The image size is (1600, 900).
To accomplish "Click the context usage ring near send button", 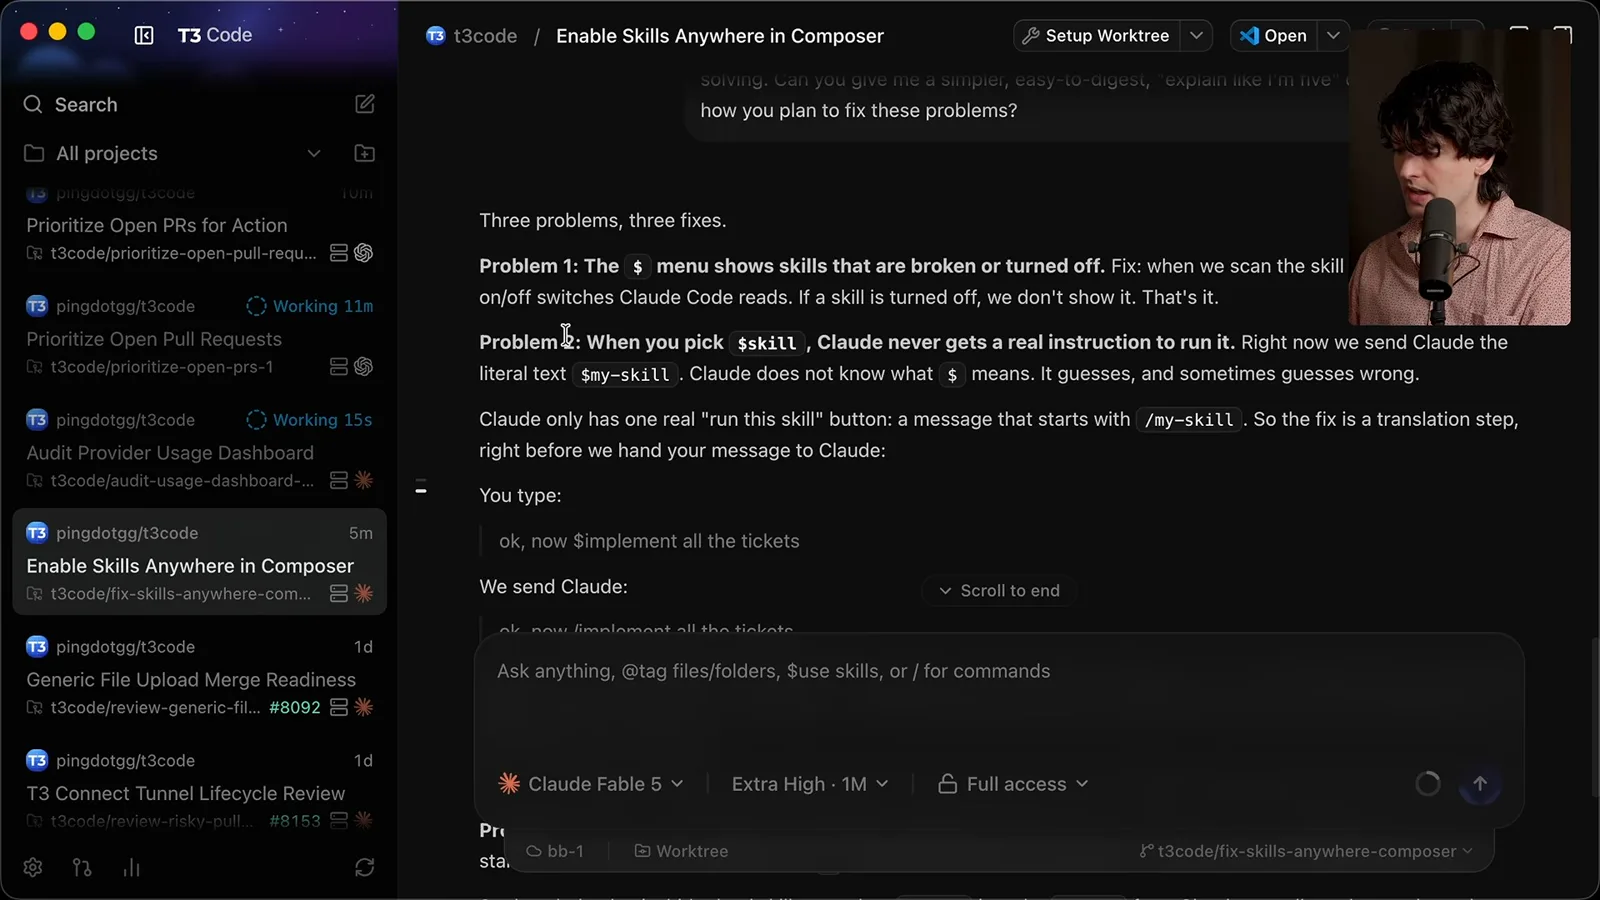I will [1428, 784].
